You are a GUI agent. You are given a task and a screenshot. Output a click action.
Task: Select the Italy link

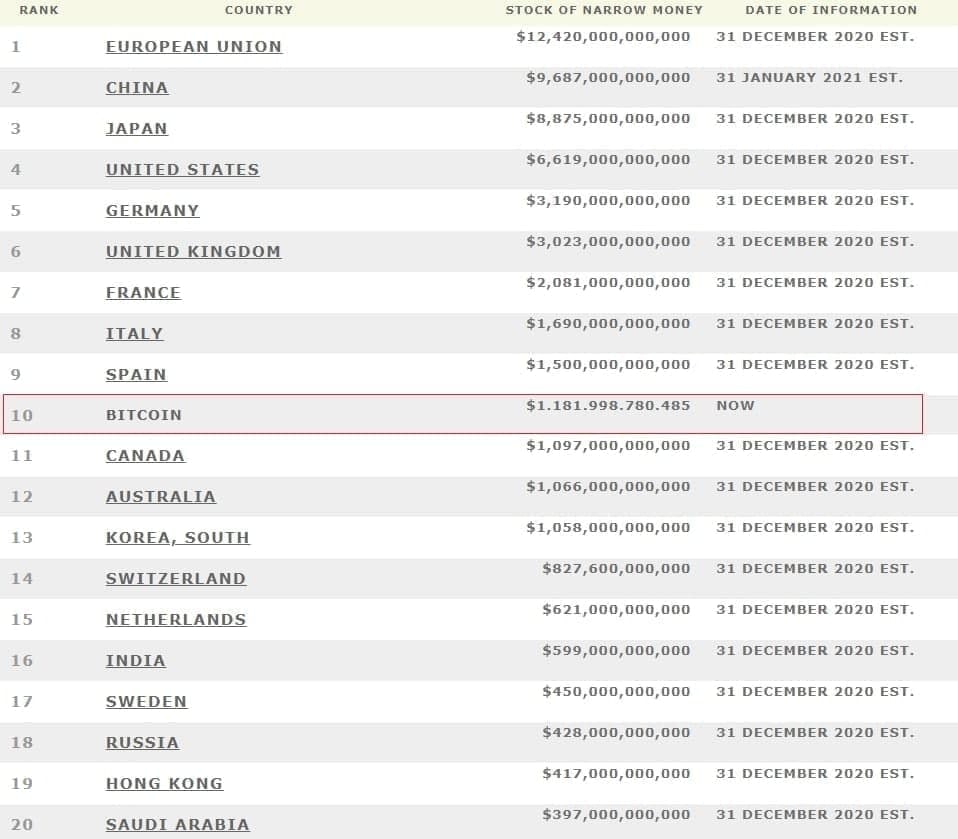pyautogui.click(x=134, y=334)
